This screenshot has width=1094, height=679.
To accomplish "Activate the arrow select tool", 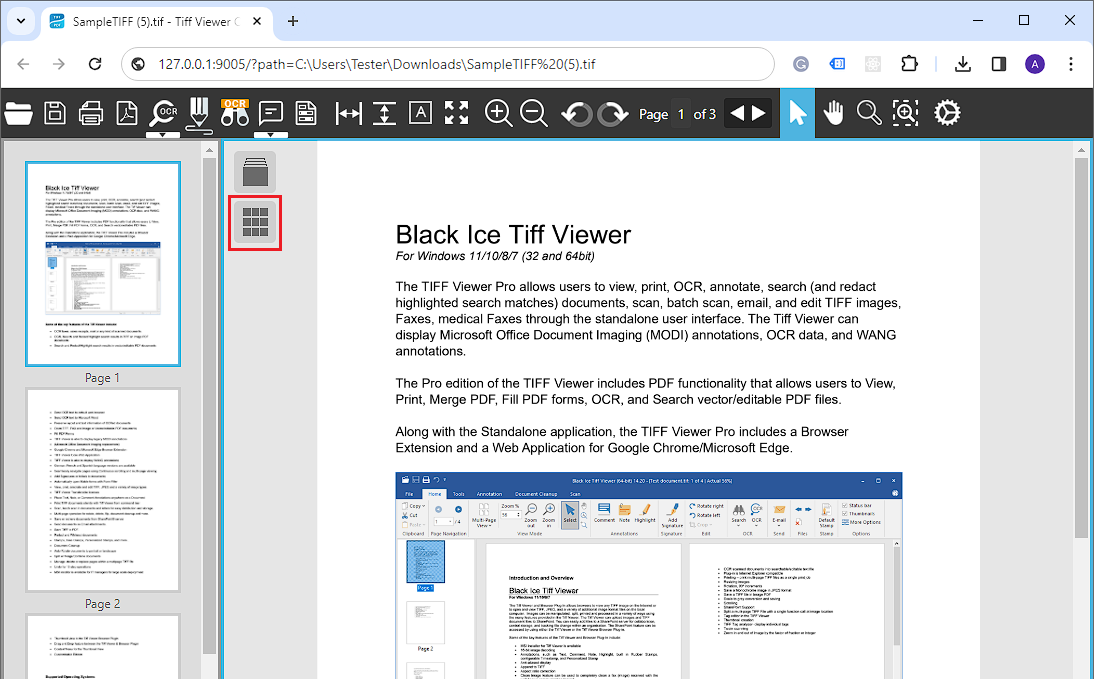I will coord(797,113).
